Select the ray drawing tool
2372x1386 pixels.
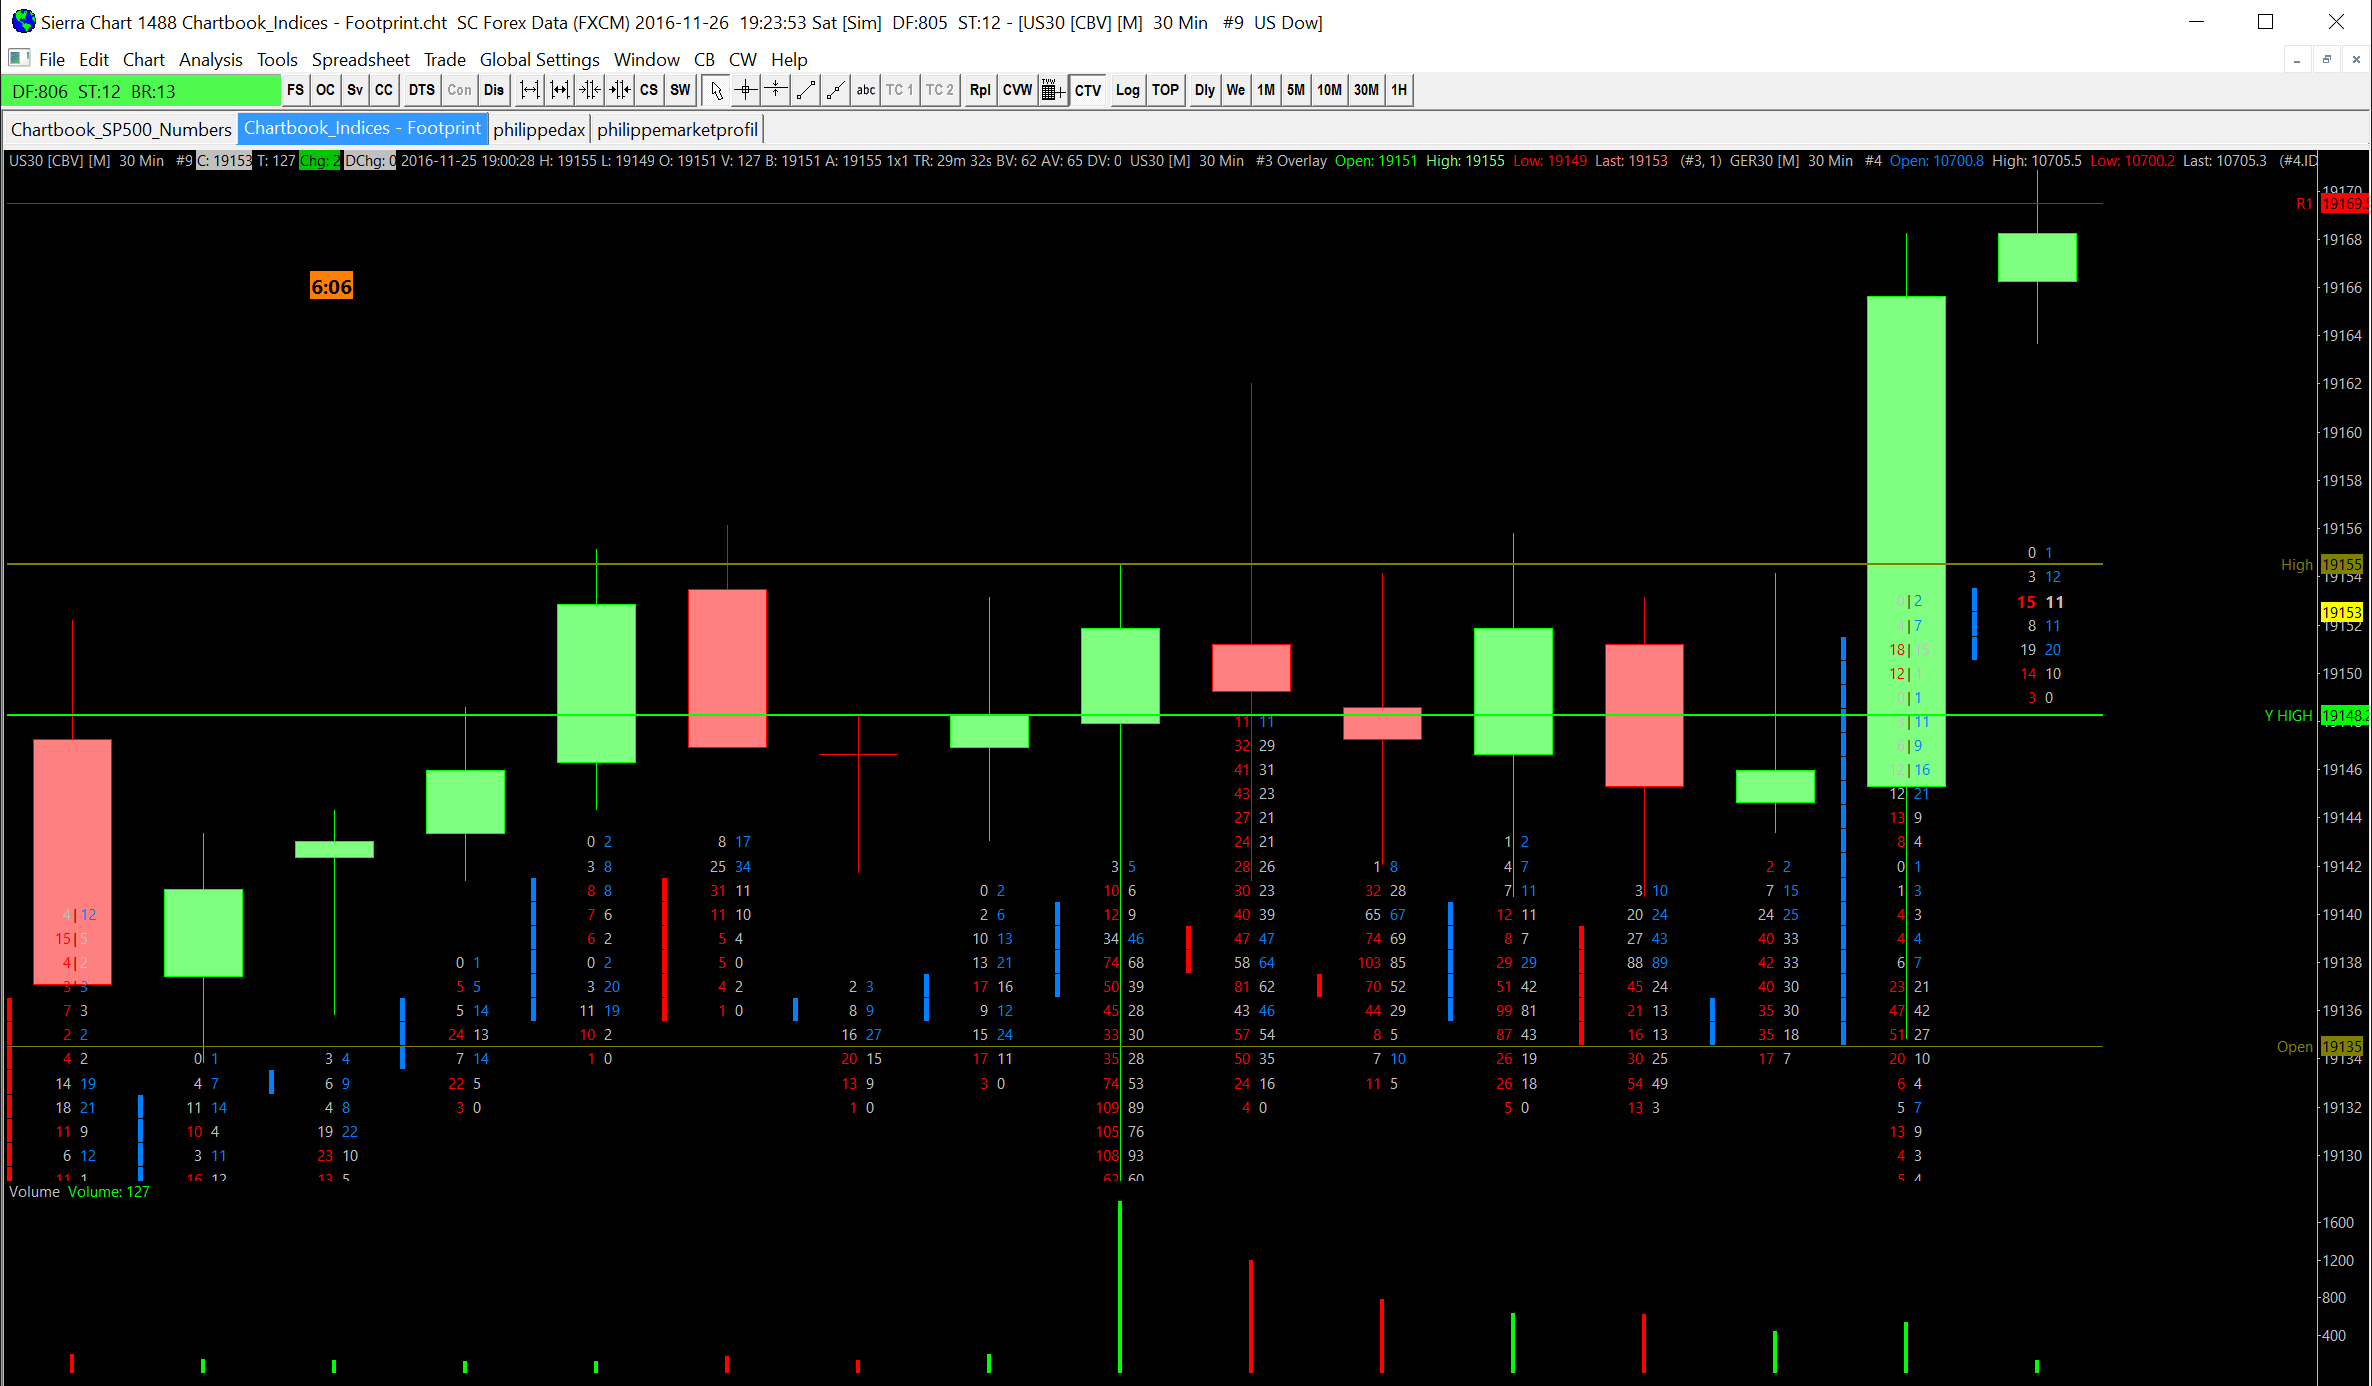pyautogui.click(x=836, y=90)
